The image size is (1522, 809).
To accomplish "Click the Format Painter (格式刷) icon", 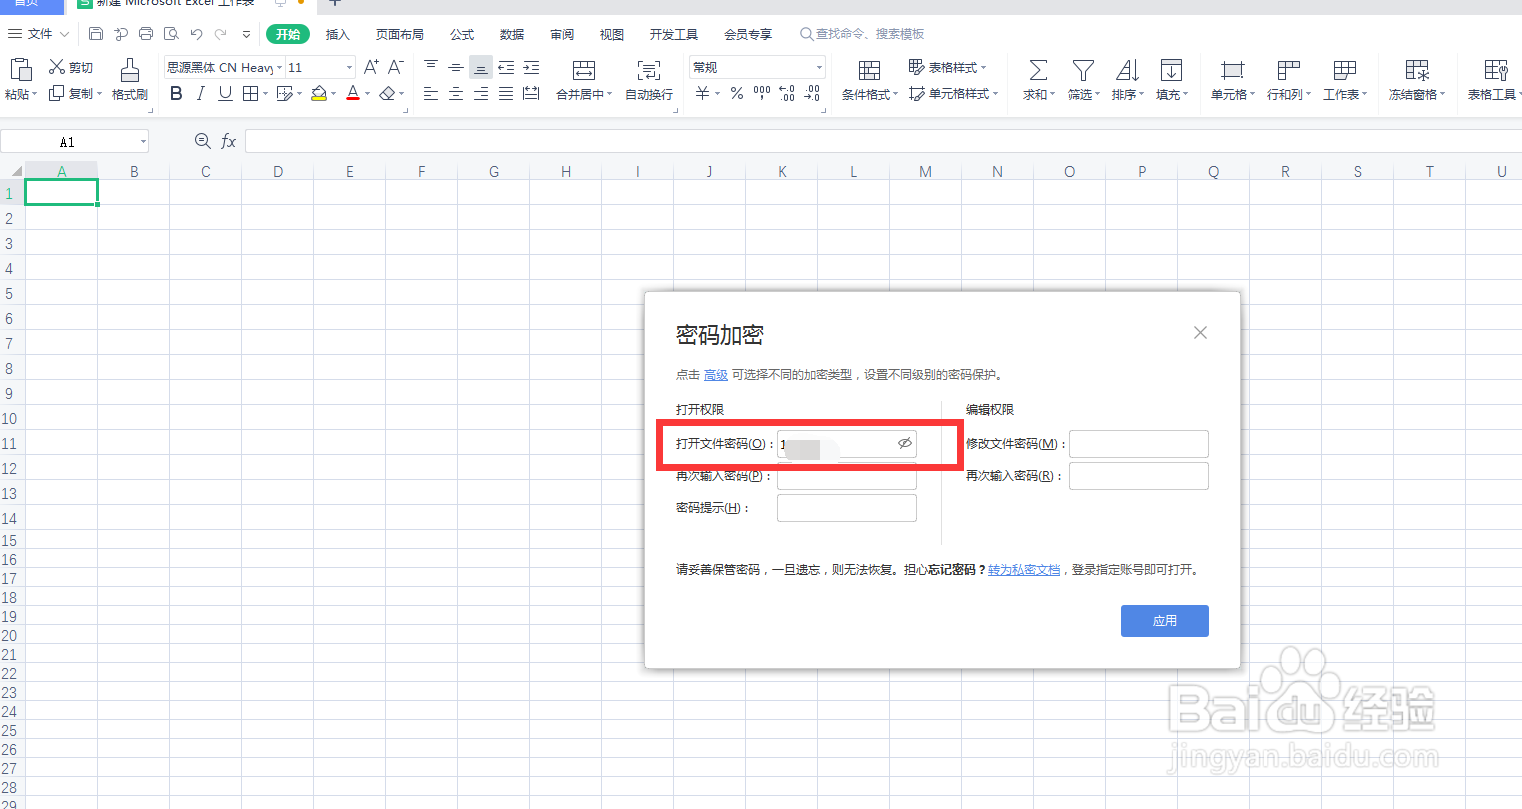I will [x=130, y=69].
